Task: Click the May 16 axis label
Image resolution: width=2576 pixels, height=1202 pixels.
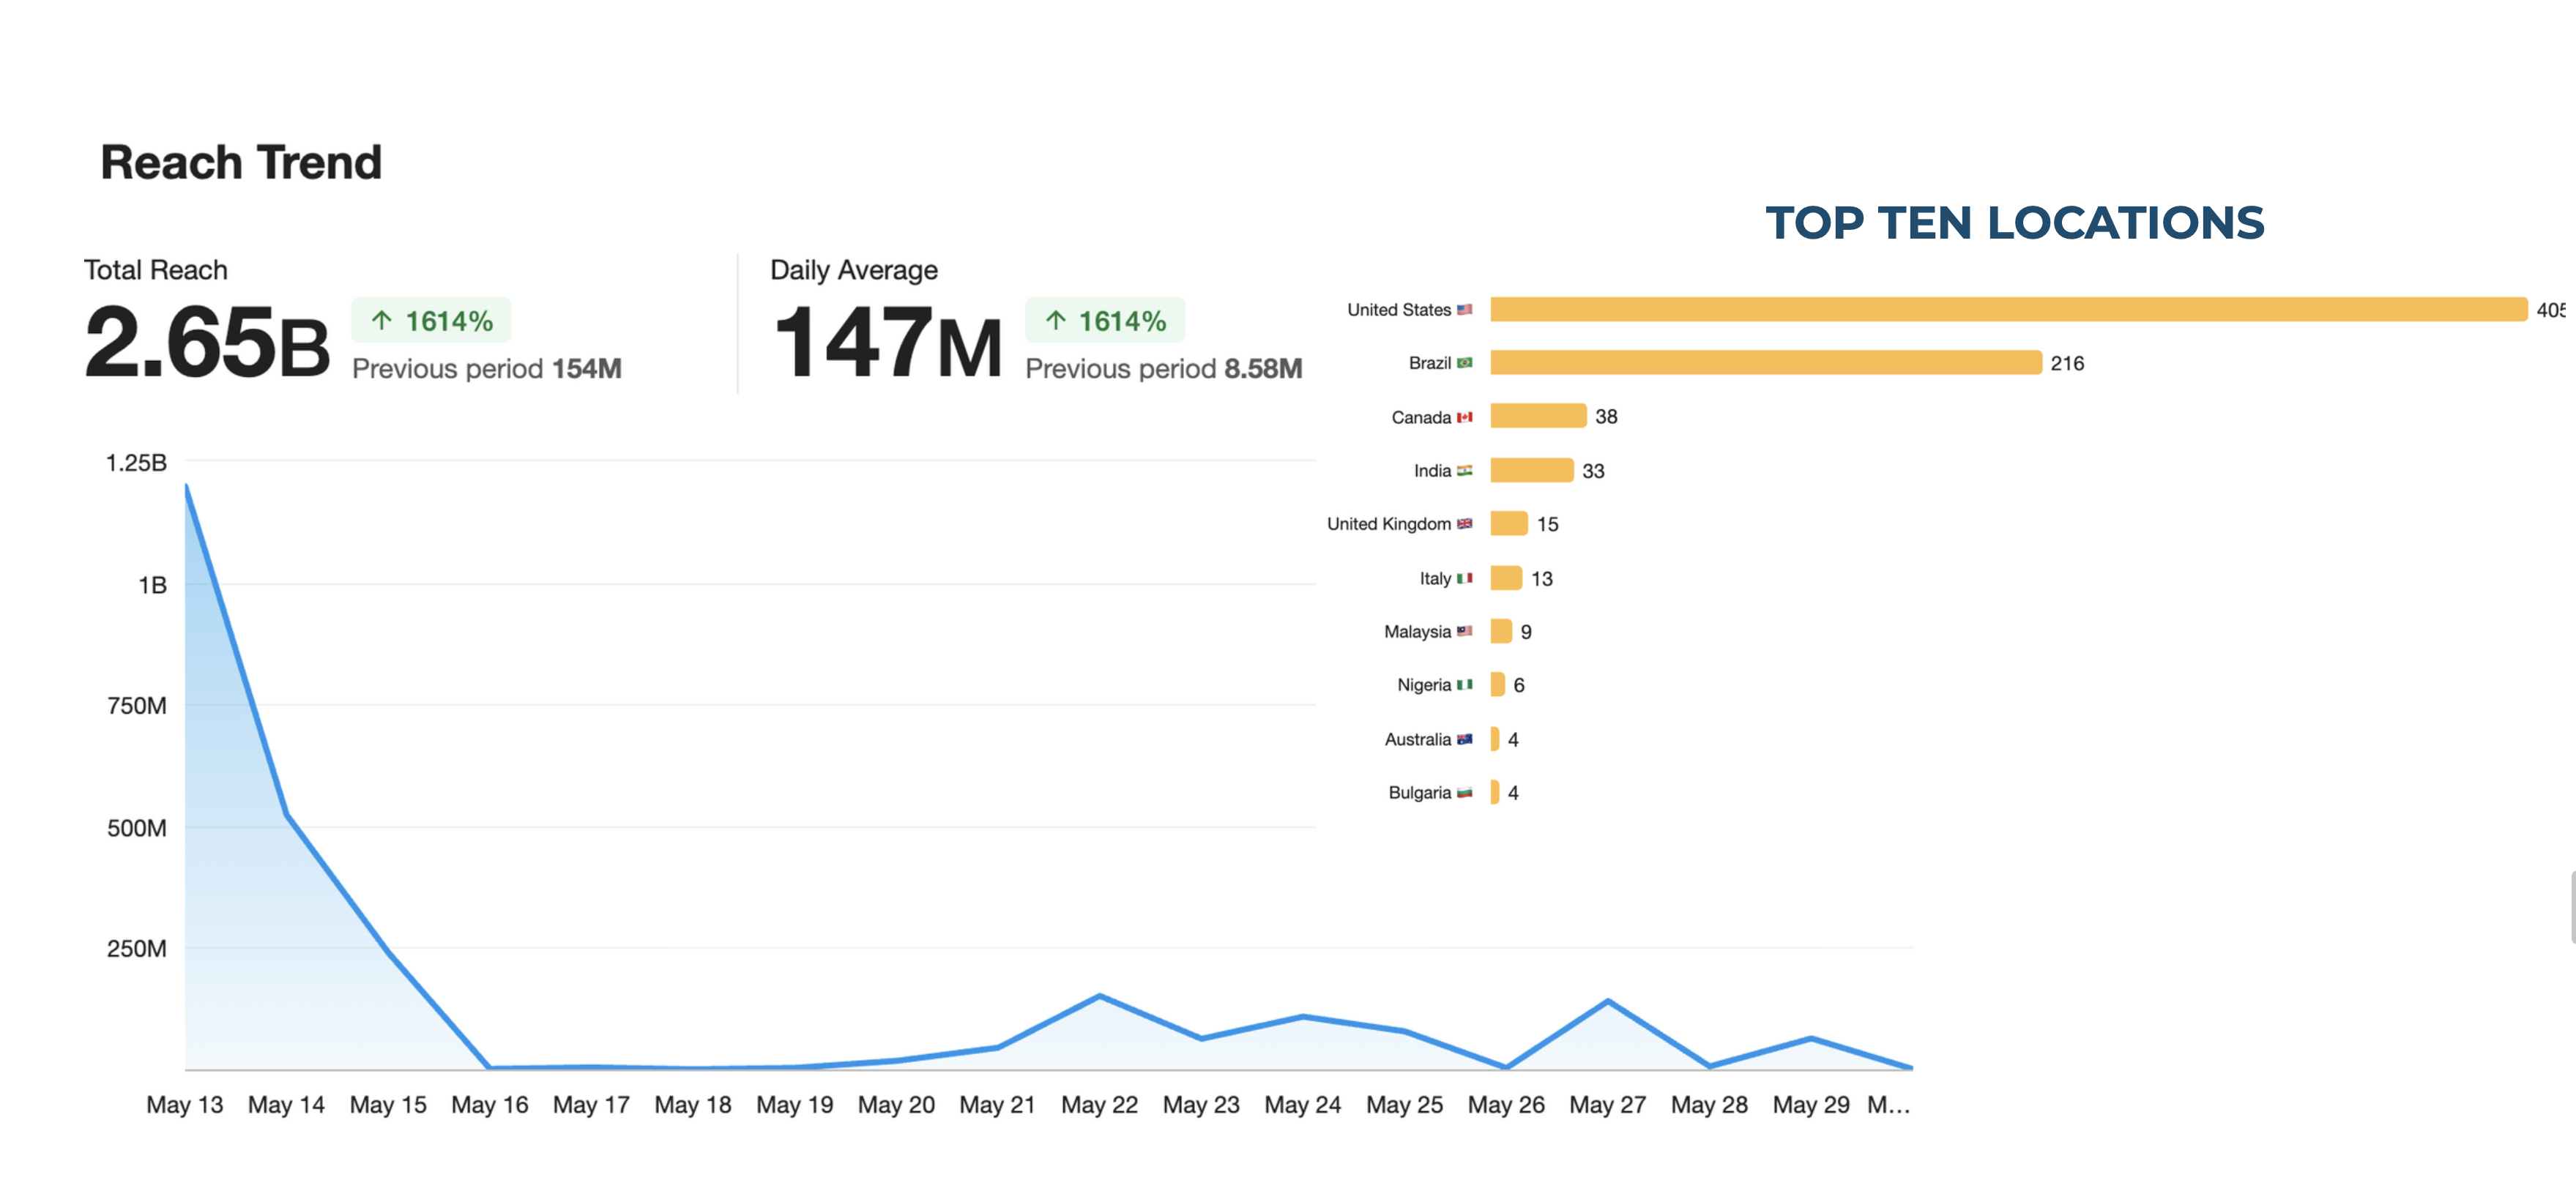Action: pyautogui.click(x=490, y=1105)
